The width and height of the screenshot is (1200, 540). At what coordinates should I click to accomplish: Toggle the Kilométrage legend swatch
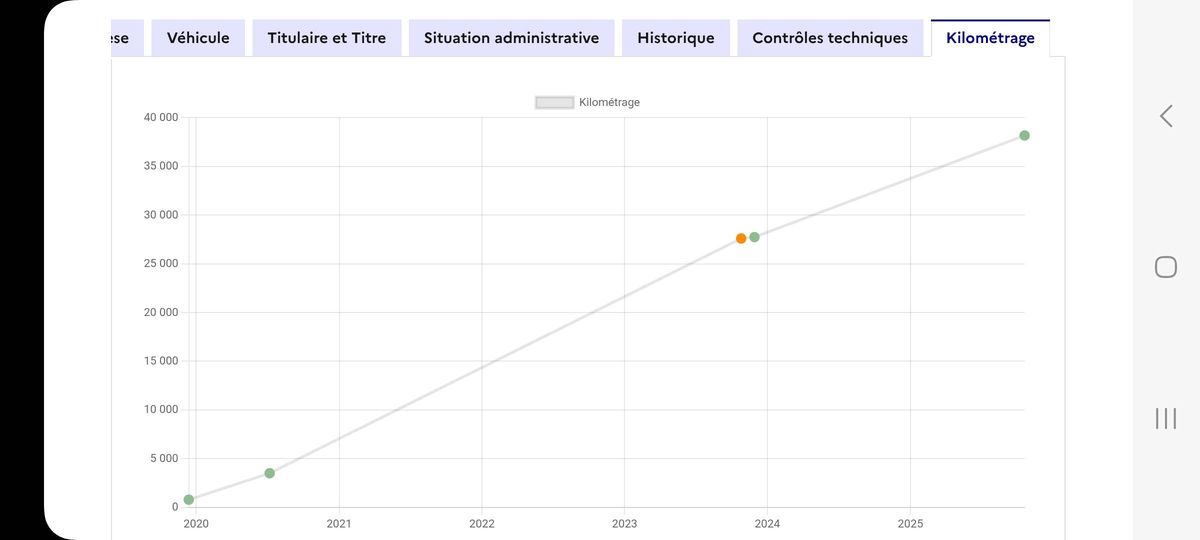pos(554,102)
